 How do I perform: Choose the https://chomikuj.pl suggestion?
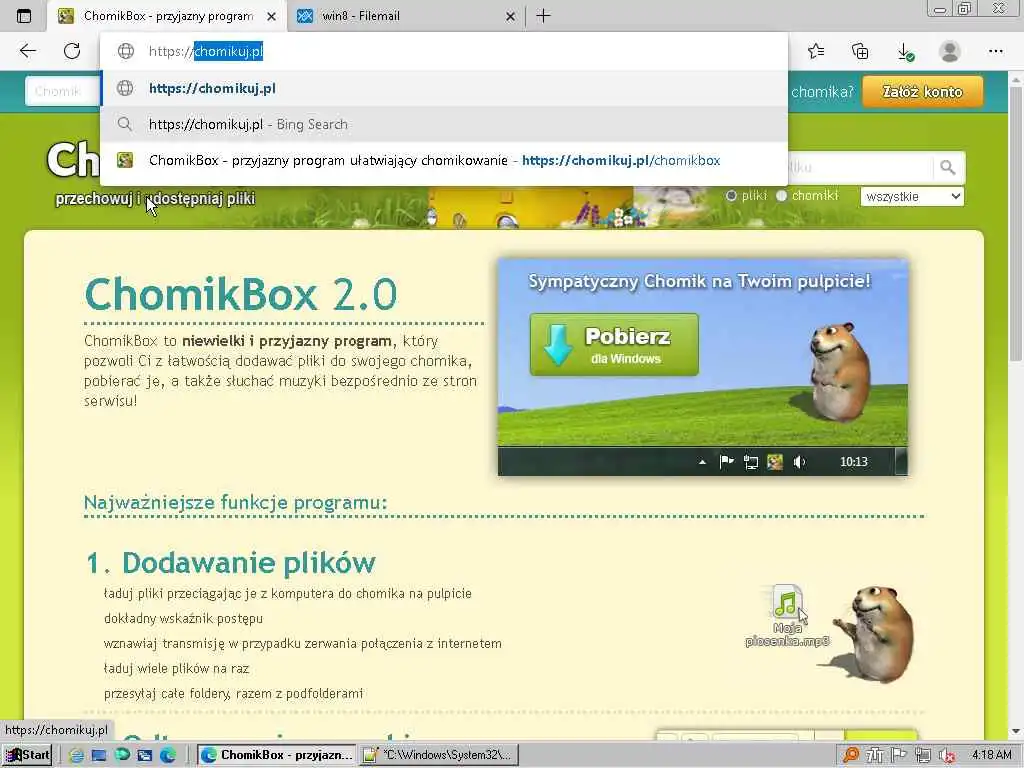[x=444, y=88]
